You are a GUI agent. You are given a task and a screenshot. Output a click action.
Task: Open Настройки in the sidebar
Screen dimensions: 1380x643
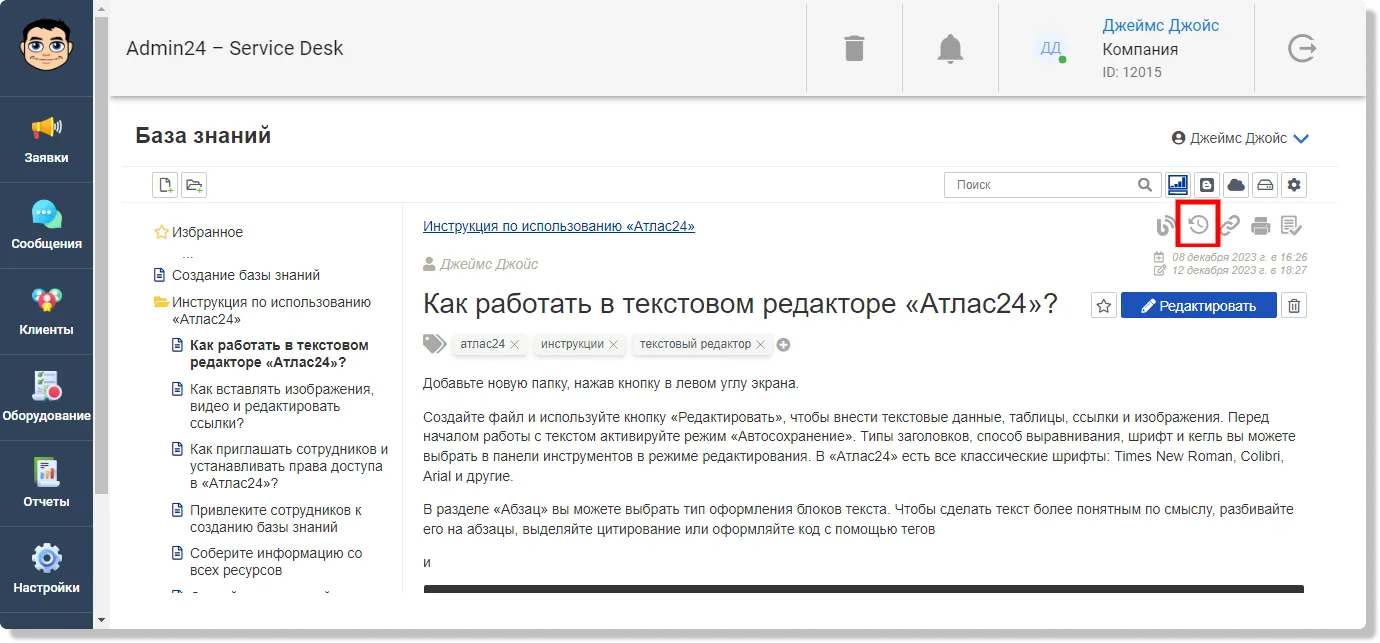pyautogui.click(x=47, y=569)
